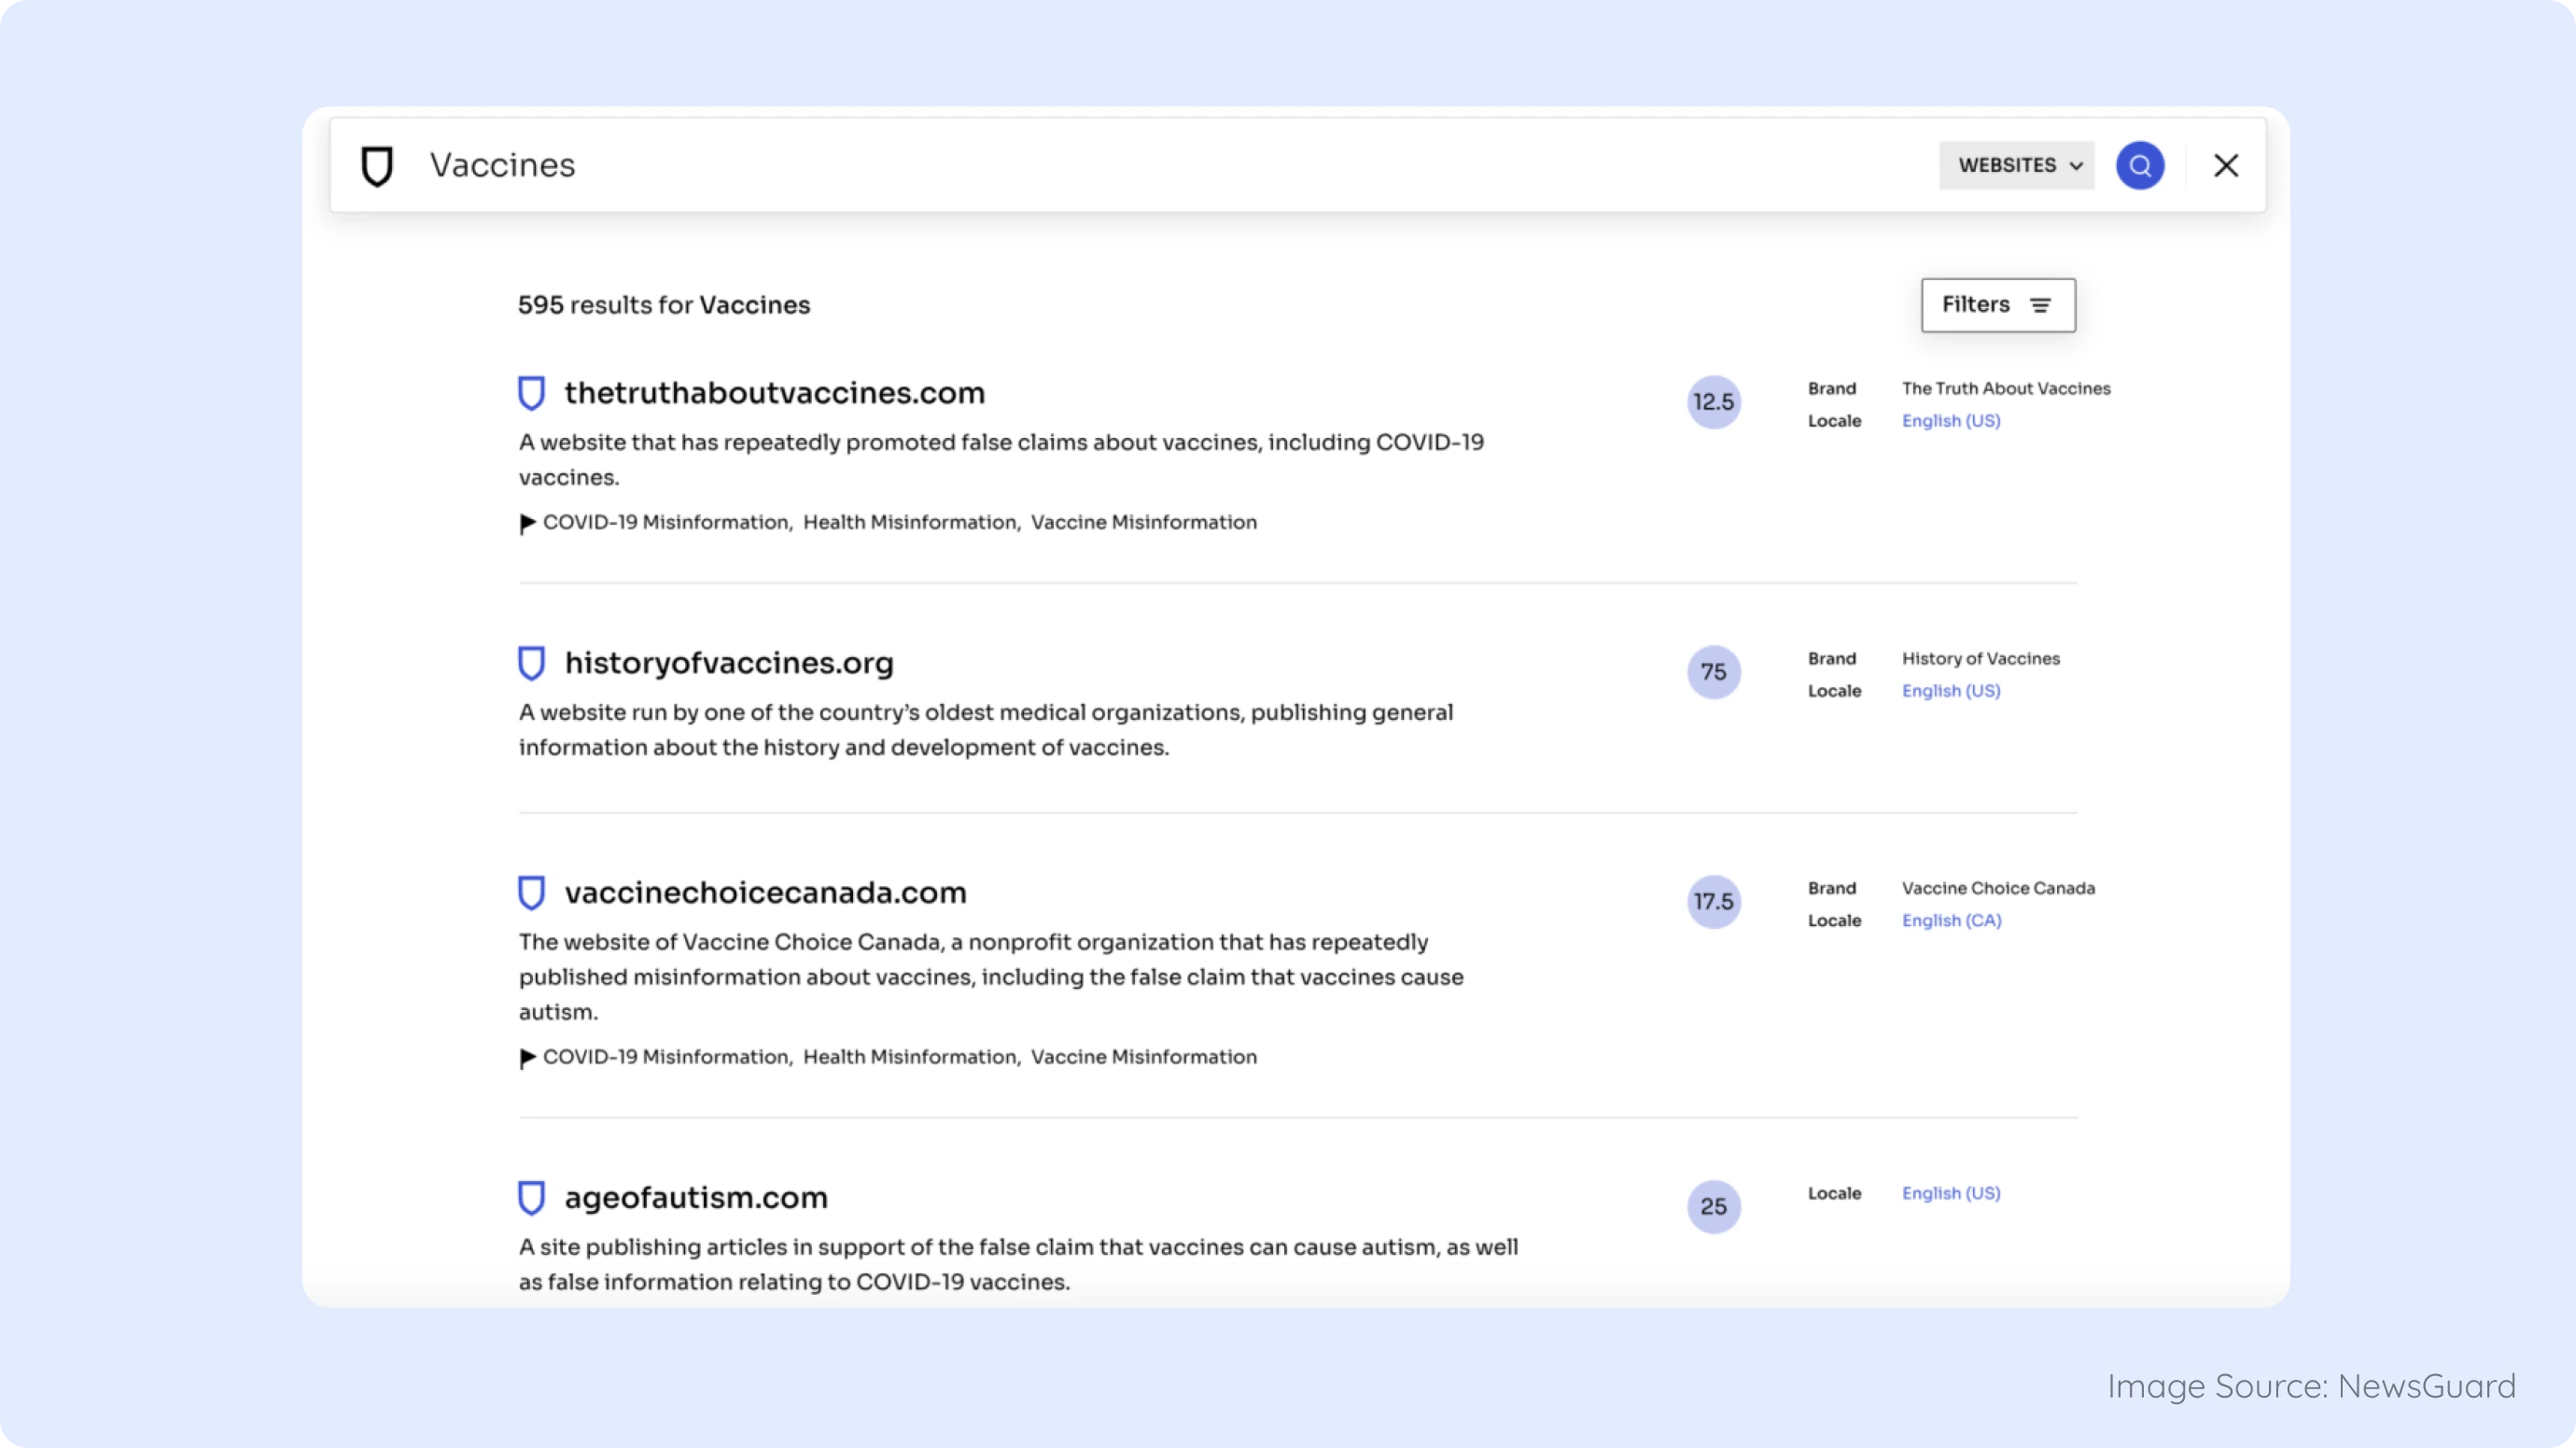Open the vaccinechoicecanada.com result title
2576x1448 pixels.
pos(765,892)
